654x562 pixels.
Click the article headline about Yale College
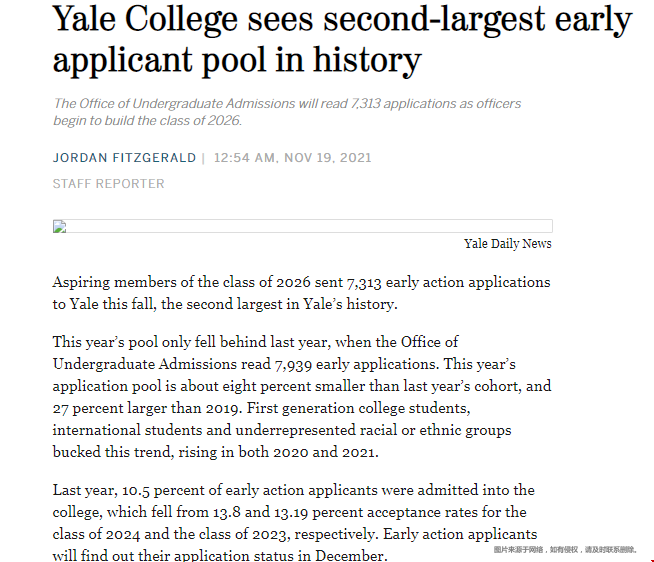coord(342,39)
